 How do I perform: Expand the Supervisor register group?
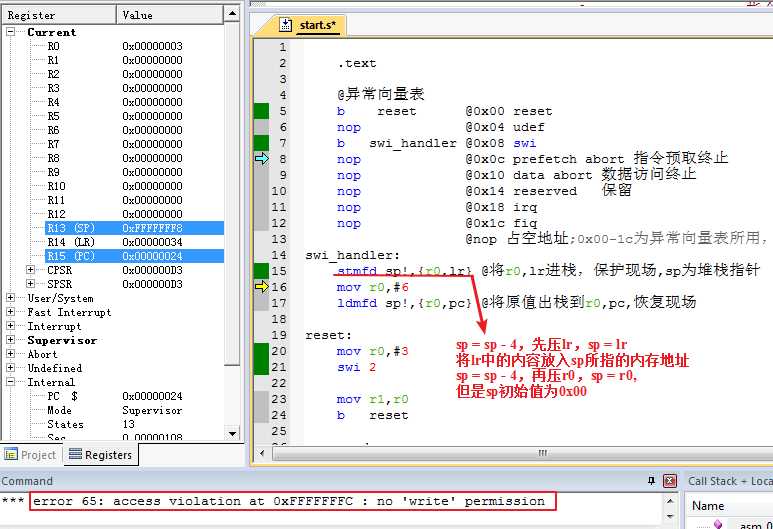[10, 340]
